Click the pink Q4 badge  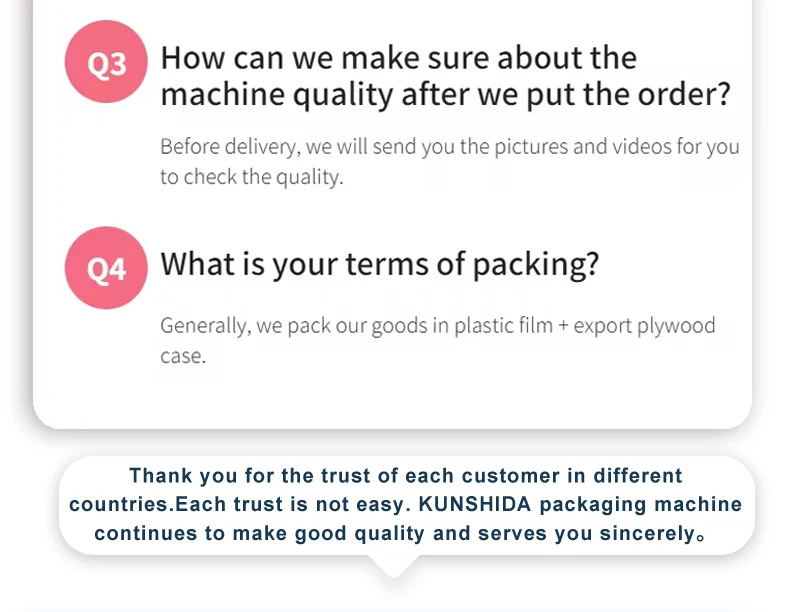[x=106, y=269]
